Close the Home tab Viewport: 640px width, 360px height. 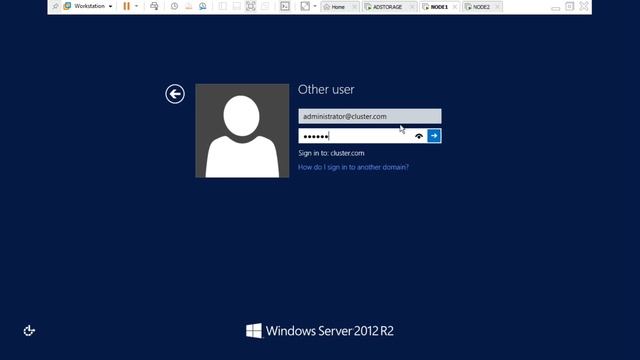pyautogui.click(x=354, y=7)
